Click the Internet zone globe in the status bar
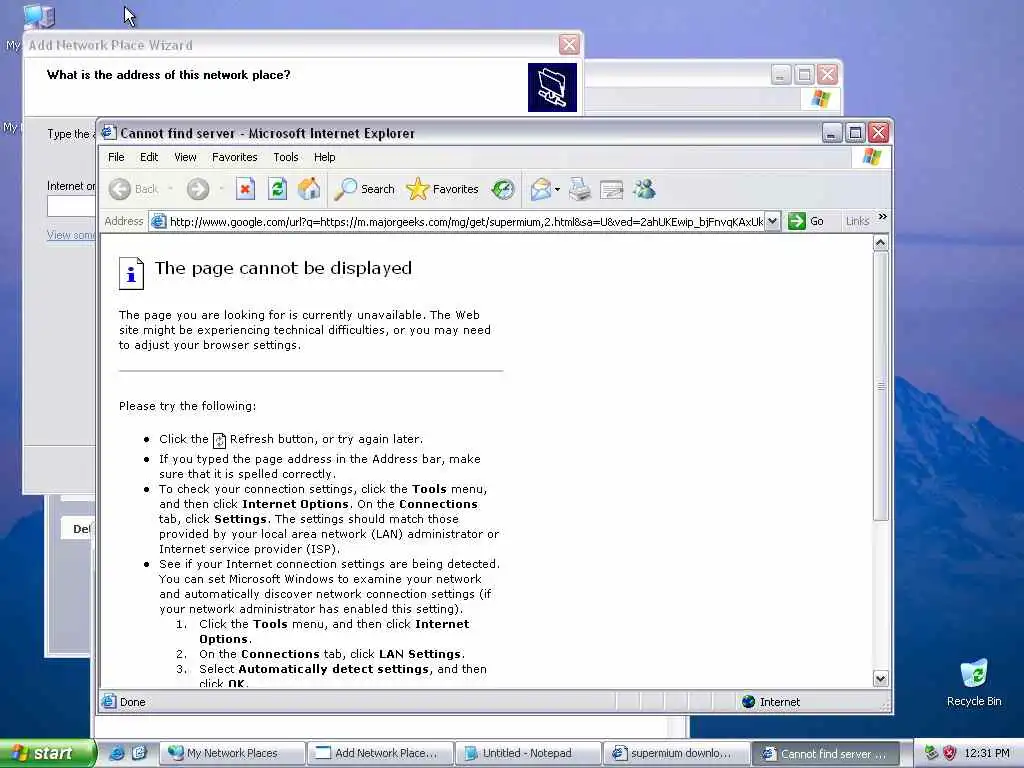Screen dimensions: 1024x768 748,702
